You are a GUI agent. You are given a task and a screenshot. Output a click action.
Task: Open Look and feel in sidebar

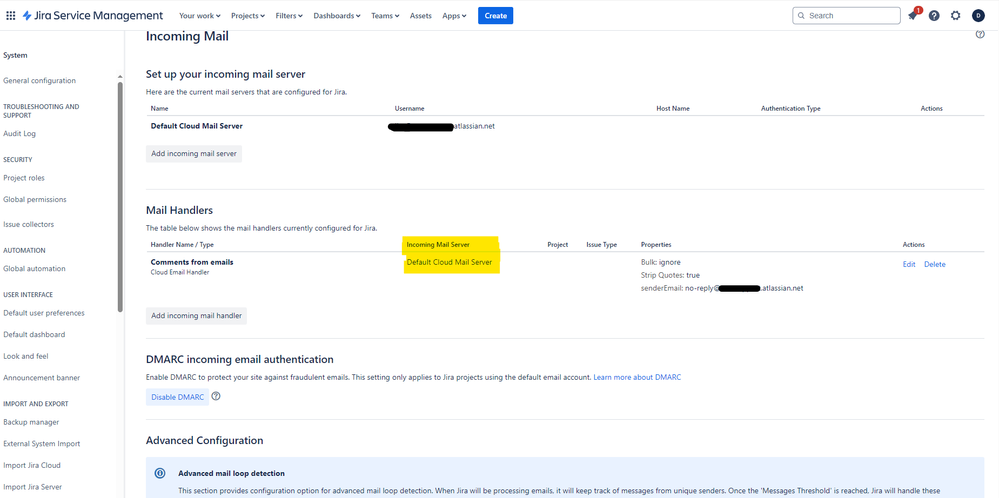coord(25,357)
